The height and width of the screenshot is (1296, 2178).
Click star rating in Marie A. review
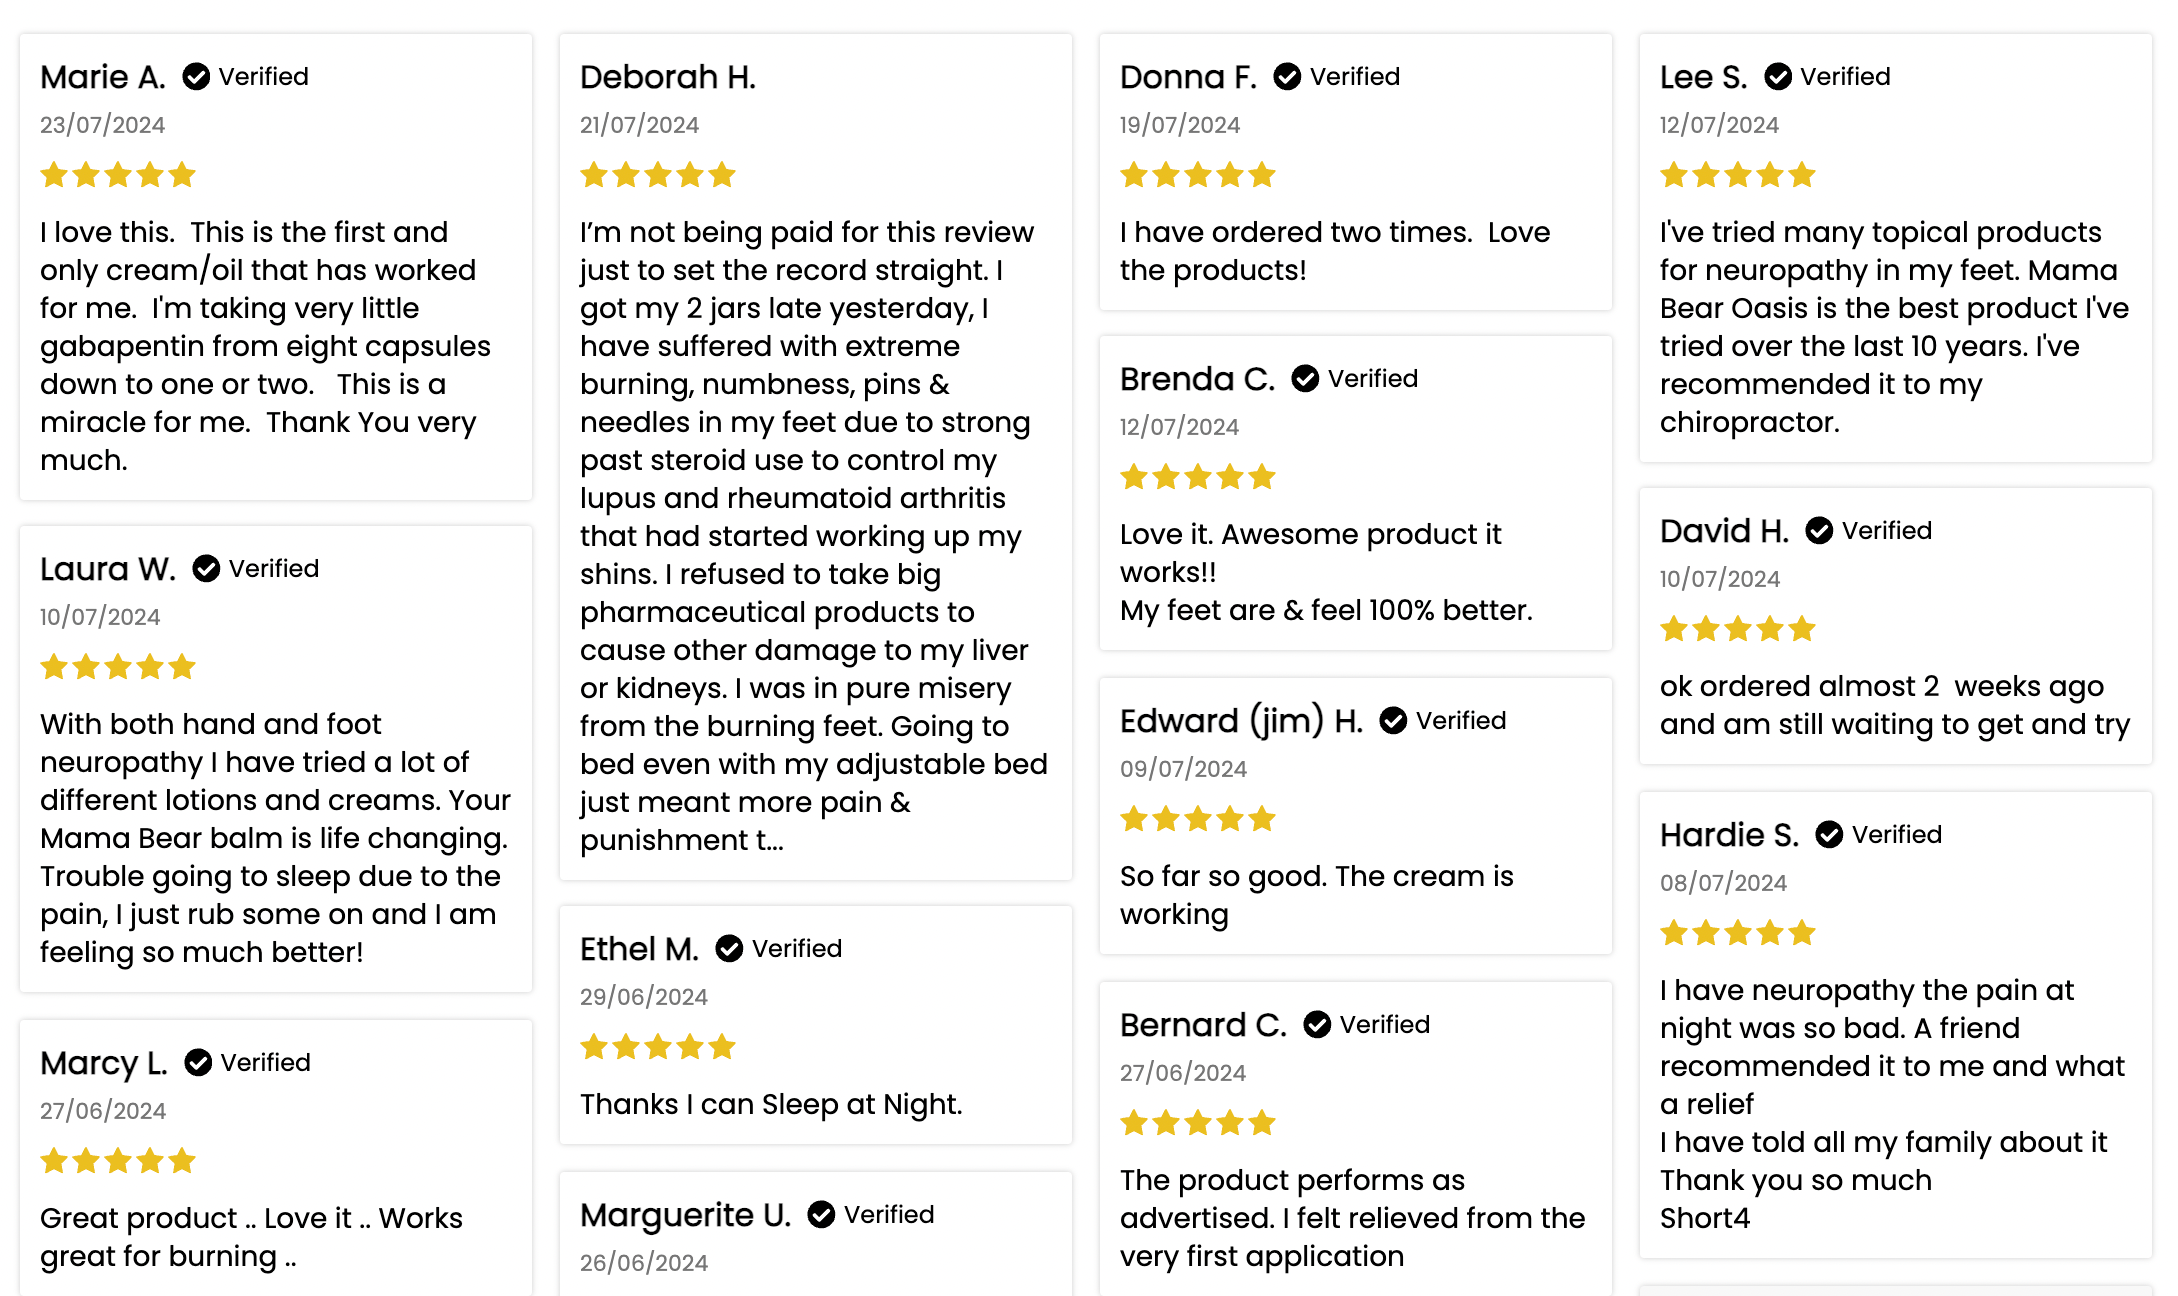click(118, 176)
